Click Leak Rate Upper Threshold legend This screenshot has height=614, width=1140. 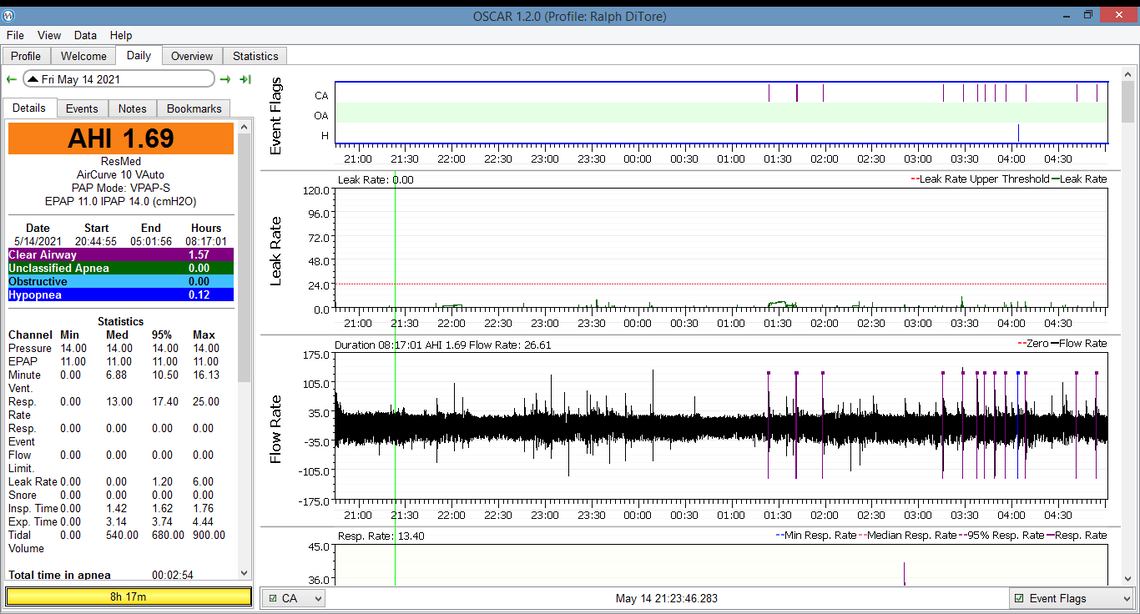coord(980,179)
